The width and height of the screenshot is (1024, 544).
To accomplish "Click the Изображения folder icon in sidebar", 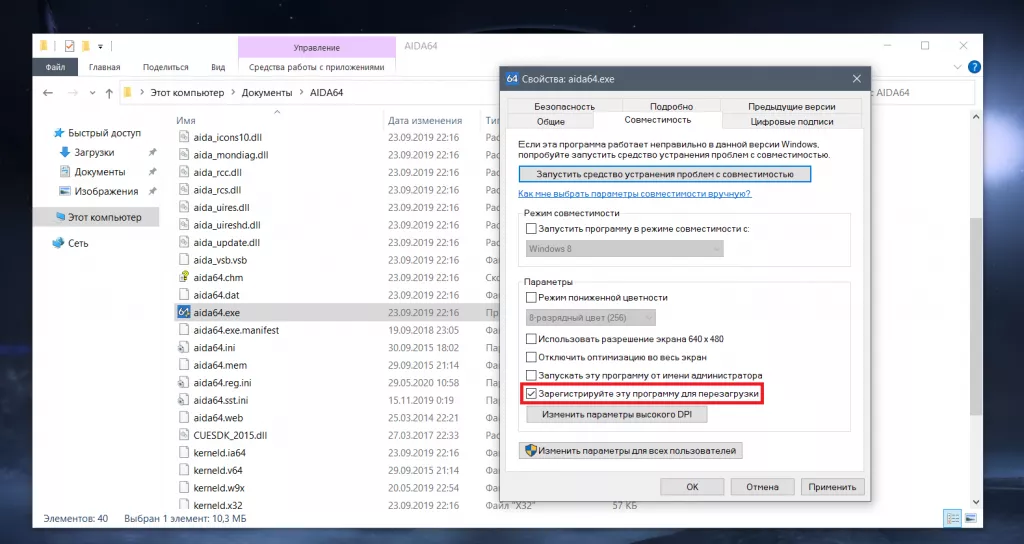I will 64,191.
